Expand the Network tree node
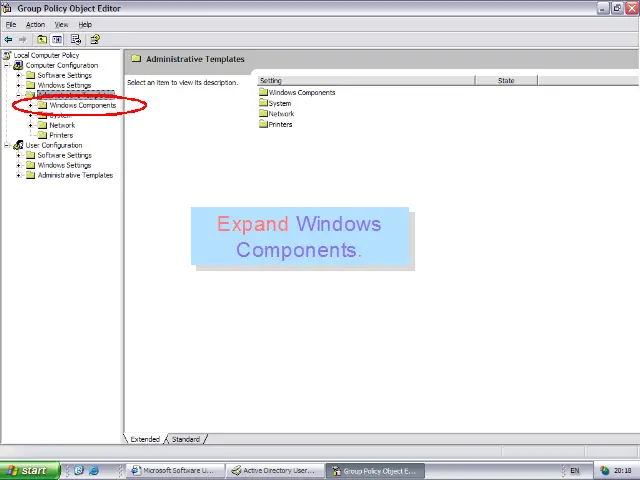 point(30,125)
